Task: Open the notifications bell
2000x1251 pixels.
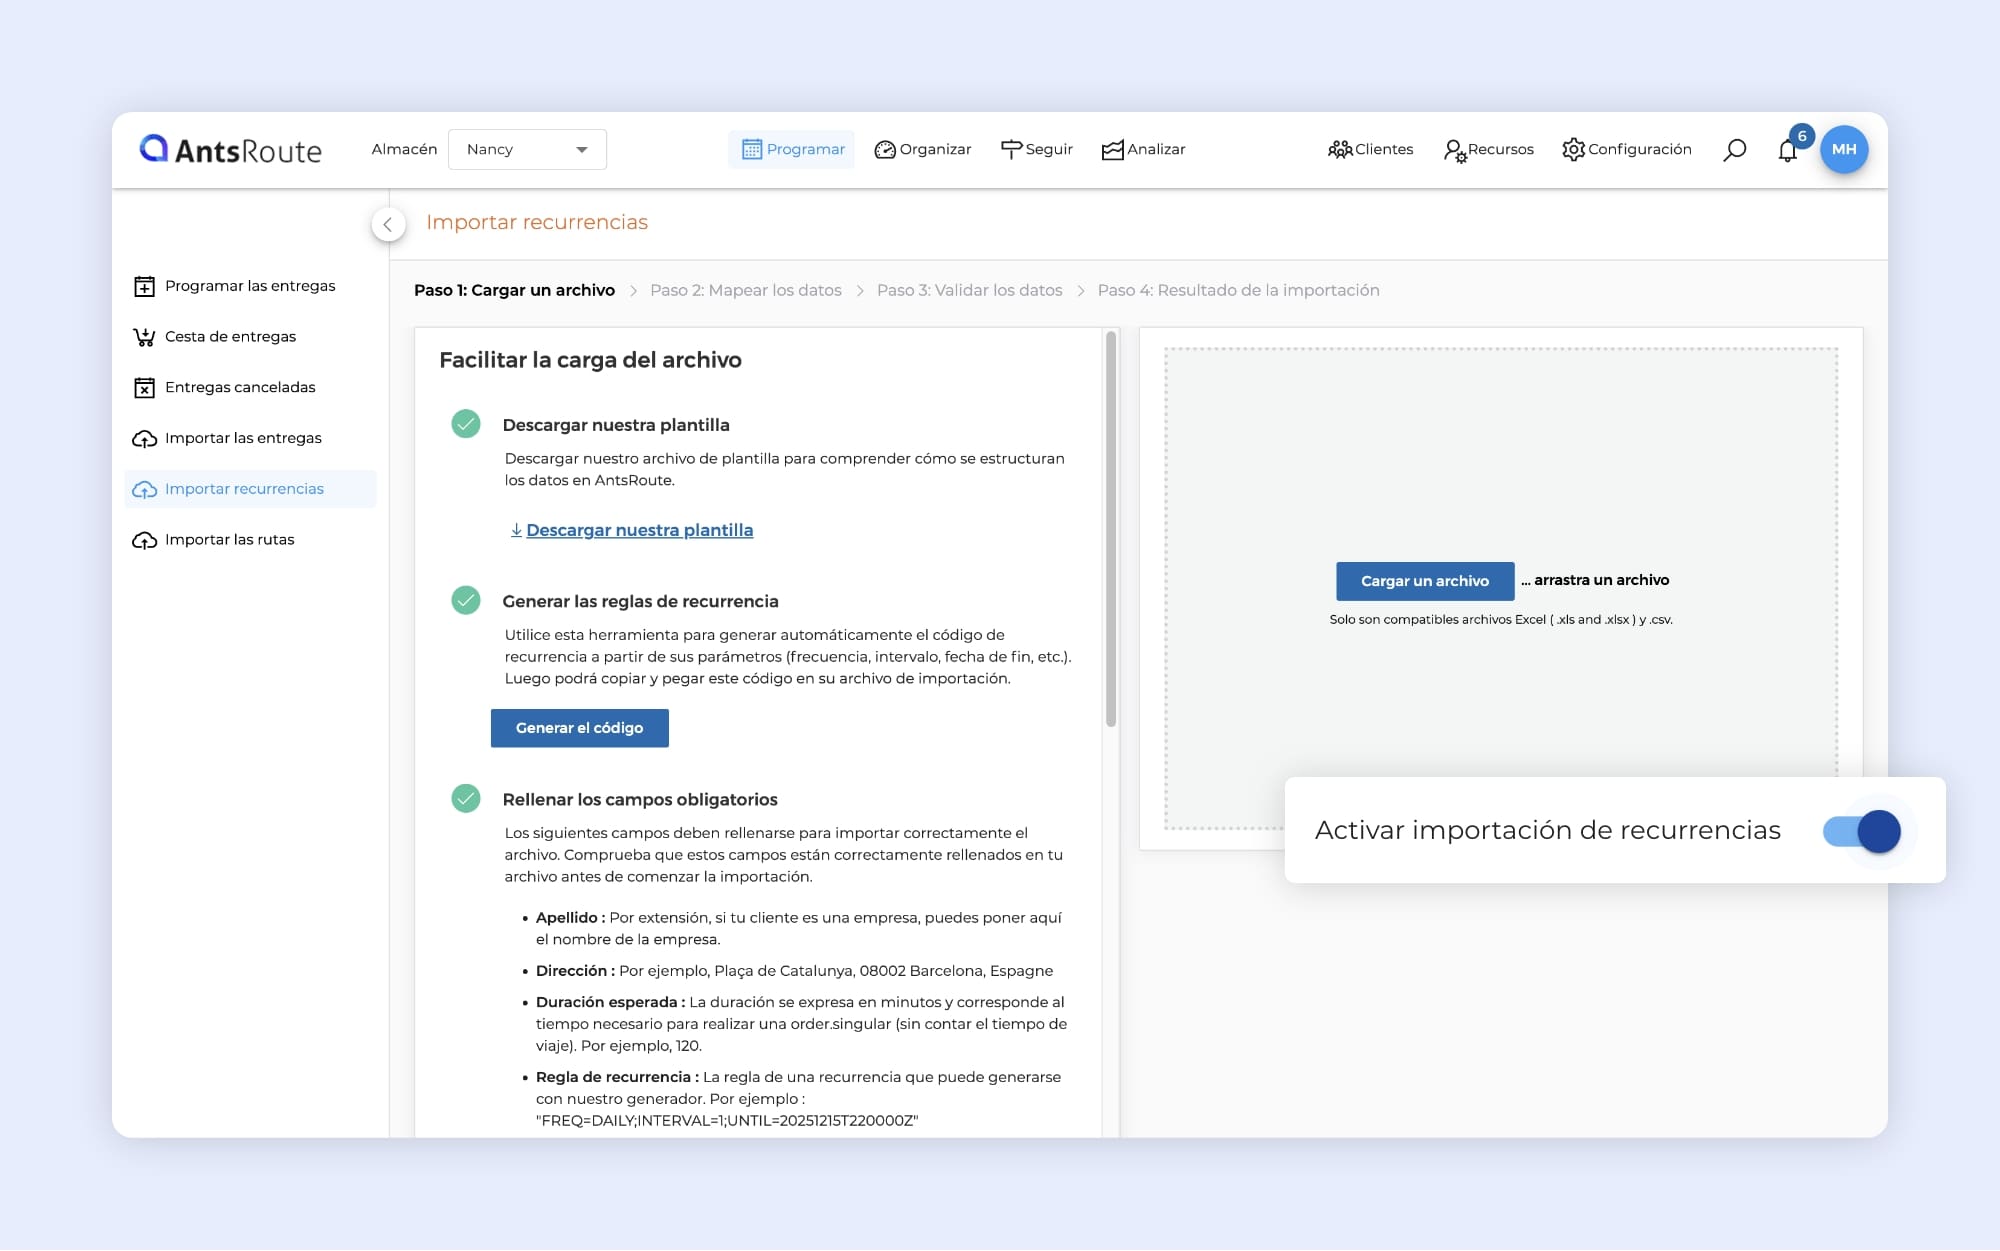Action: click(1788, 151)
